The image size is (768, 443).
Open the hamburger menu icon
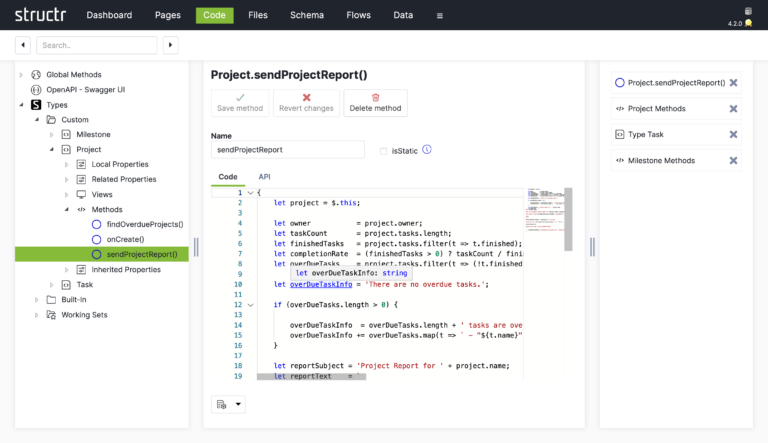tap(440, 16)
